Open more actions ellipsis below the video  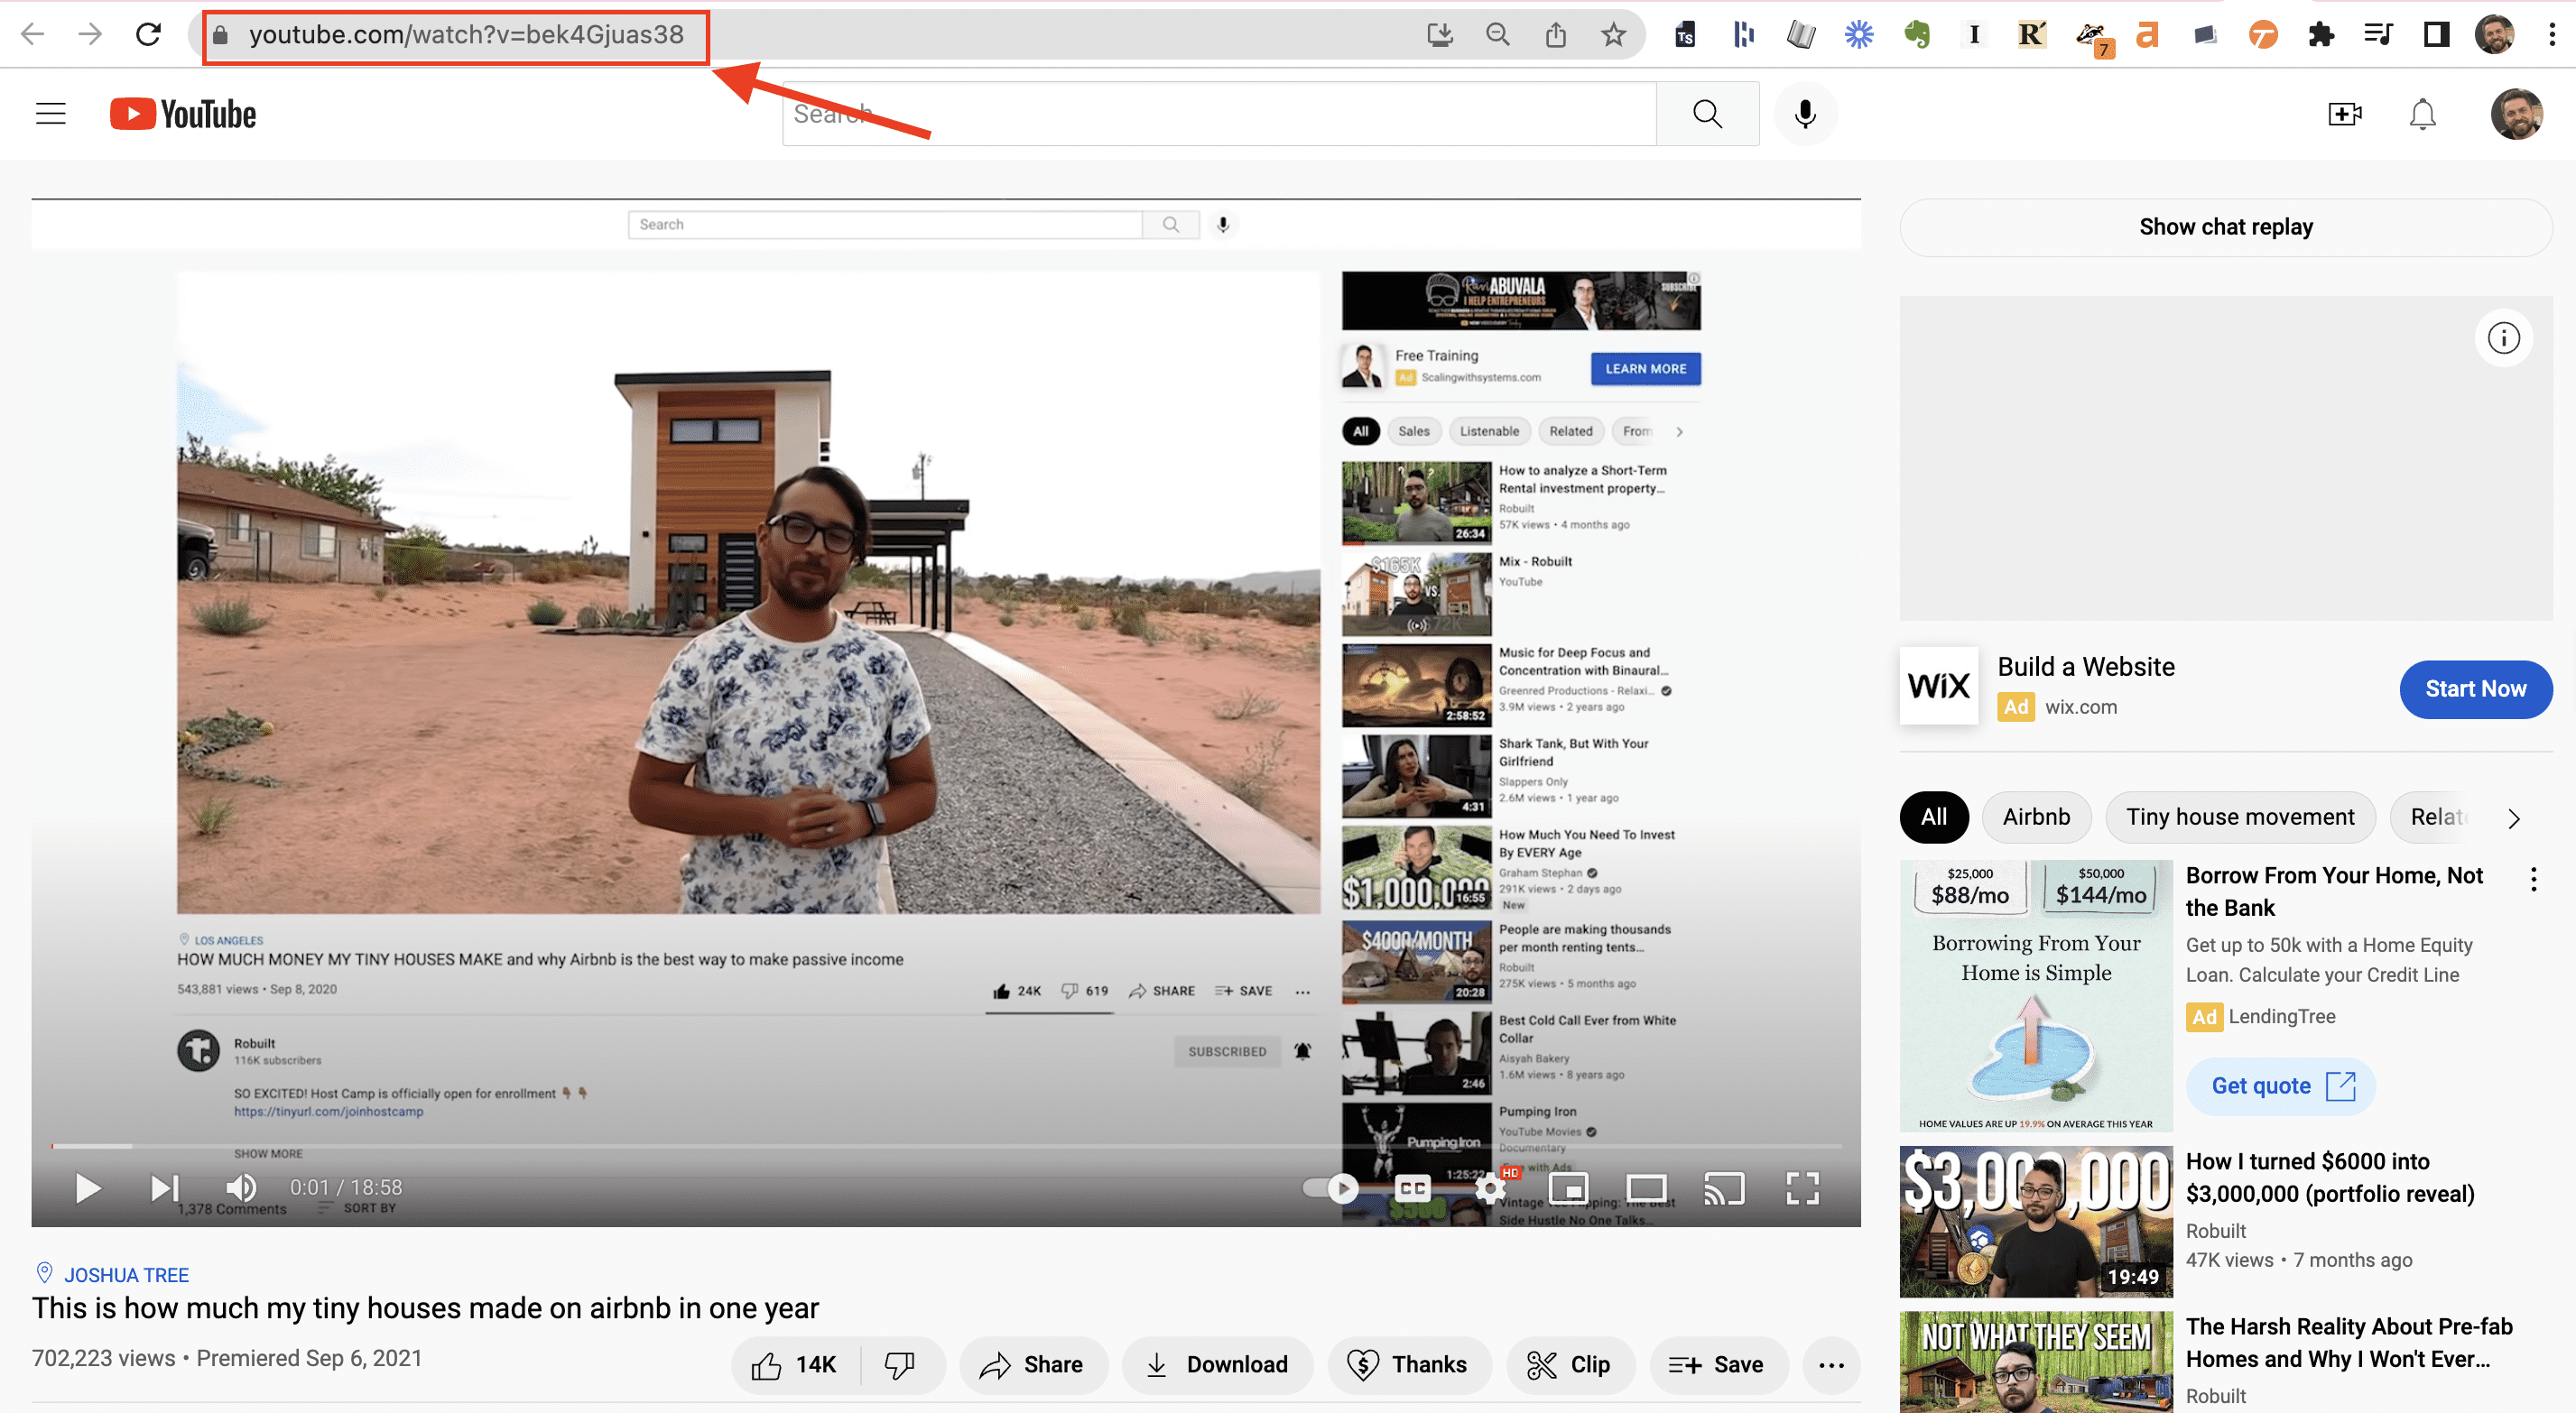(1831, 1365)
